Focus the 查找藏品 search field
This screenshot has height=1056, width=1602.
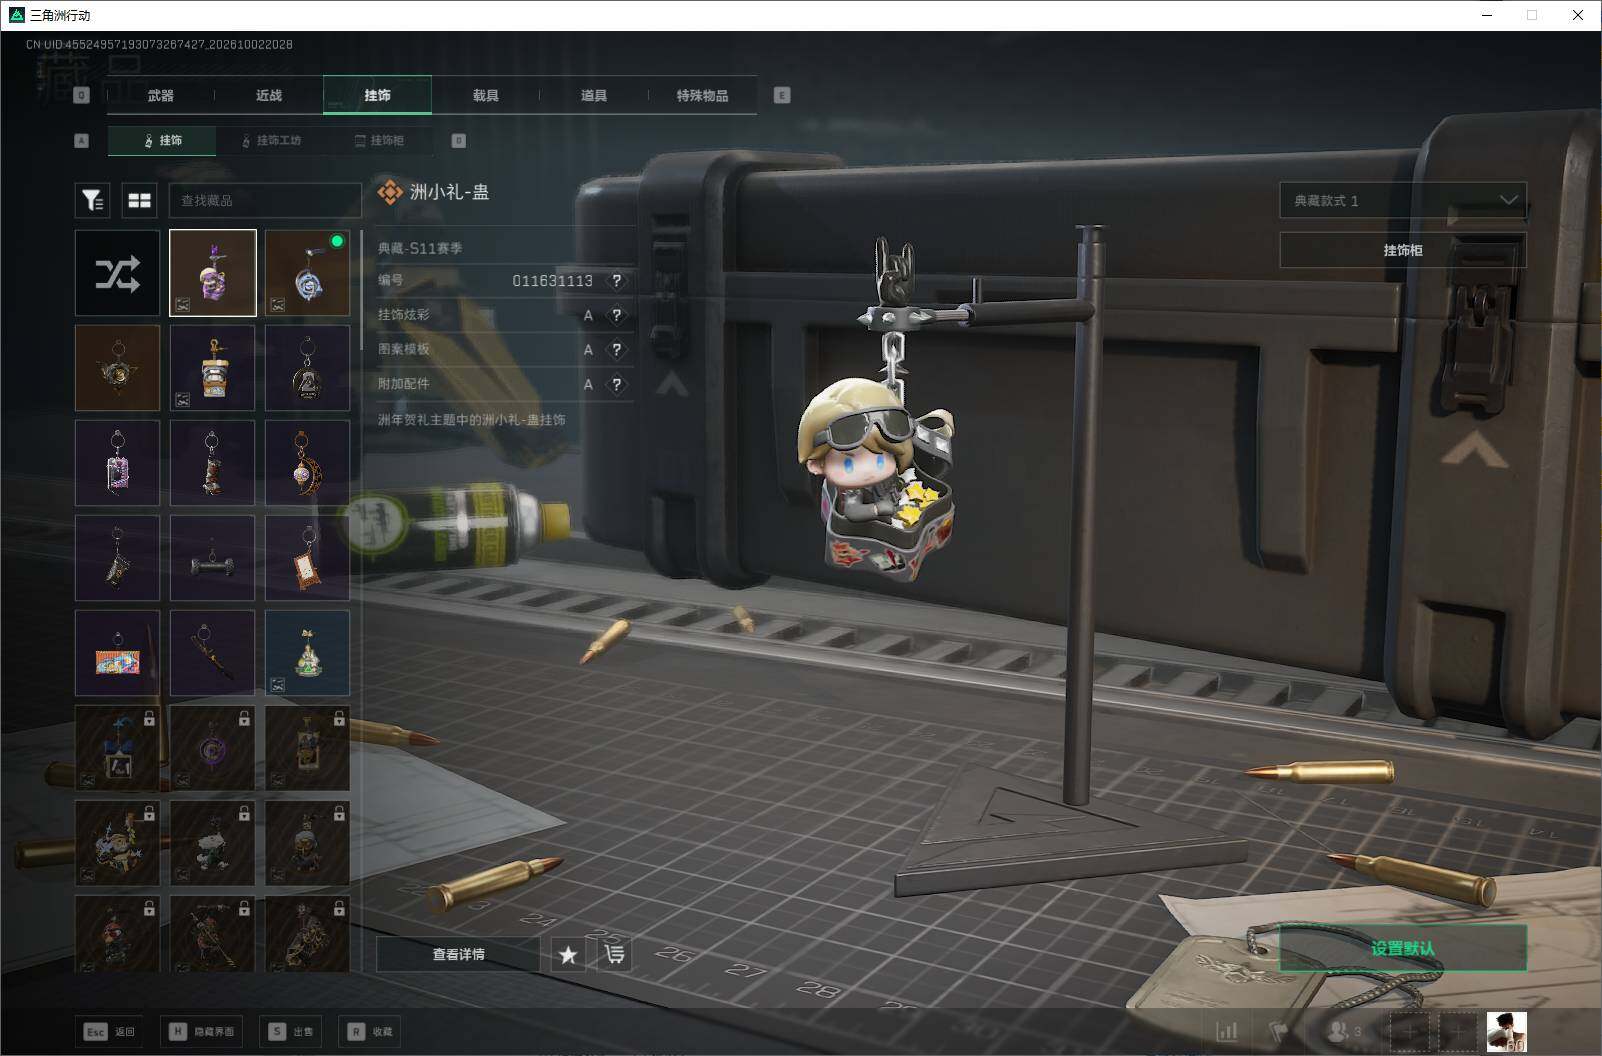(265, 201)
